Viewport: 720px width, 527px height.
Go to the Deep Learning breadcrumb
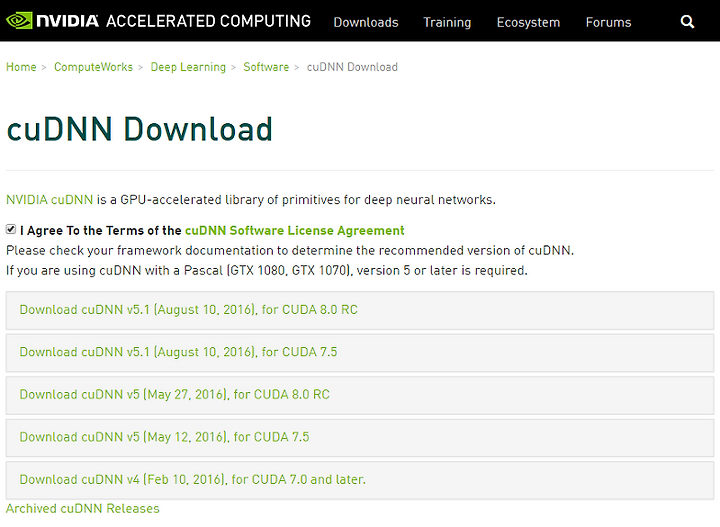click(x=188, y=67)
